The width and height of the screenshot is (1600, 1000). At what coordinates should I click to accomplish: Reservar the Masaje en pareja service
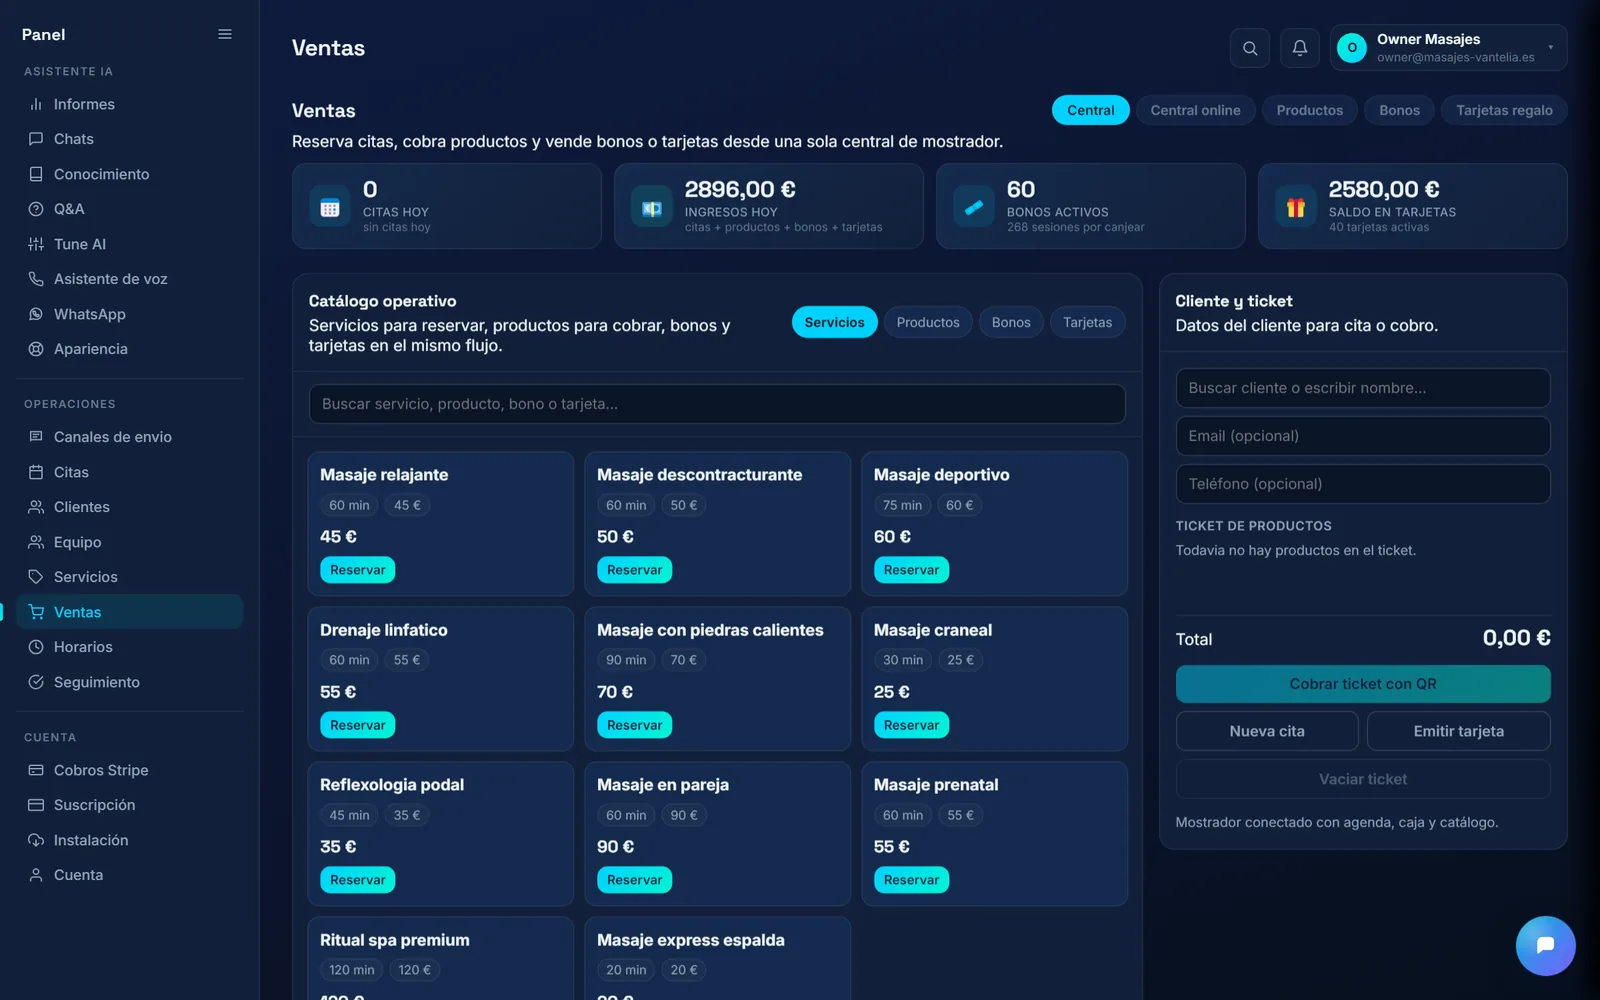point(634,880)
